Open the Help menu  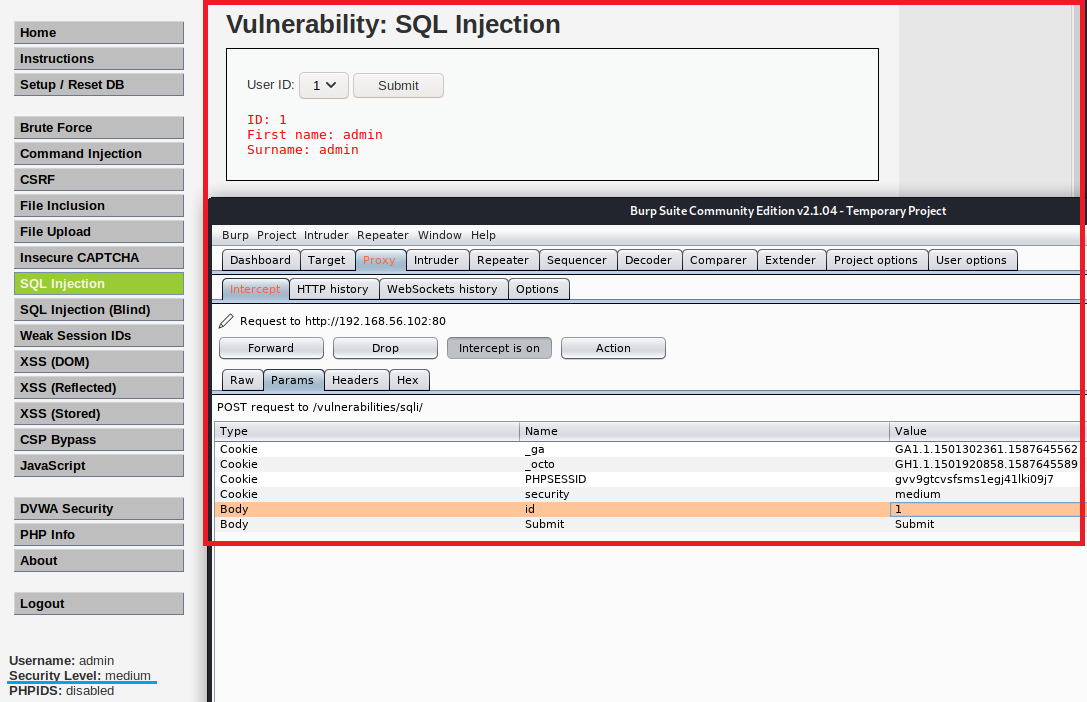click(483, 235)
